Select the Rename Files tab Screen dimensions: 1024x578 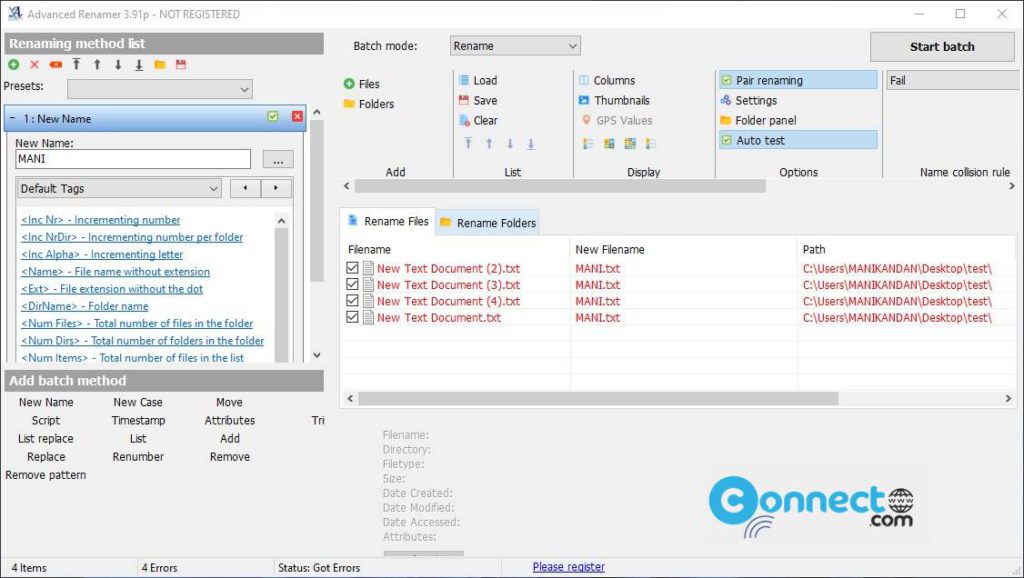coord(395,222)
